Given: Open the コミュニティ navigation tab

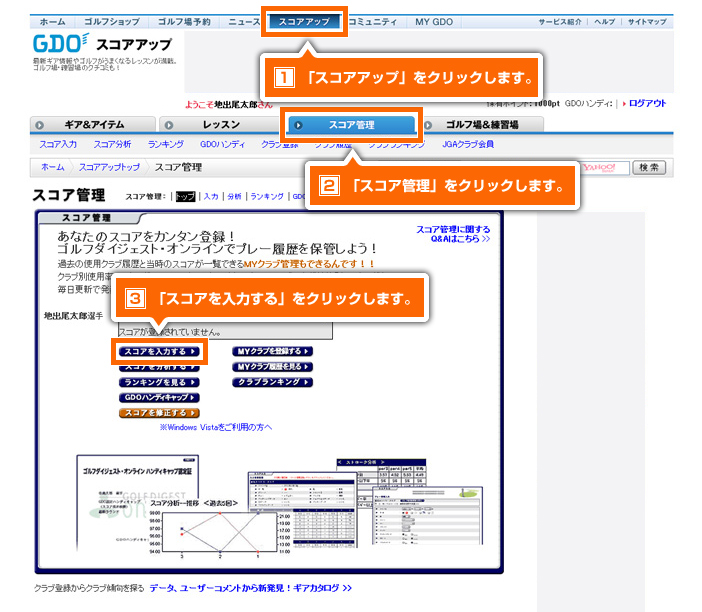Looking at the screenshot, I should 372,22.
